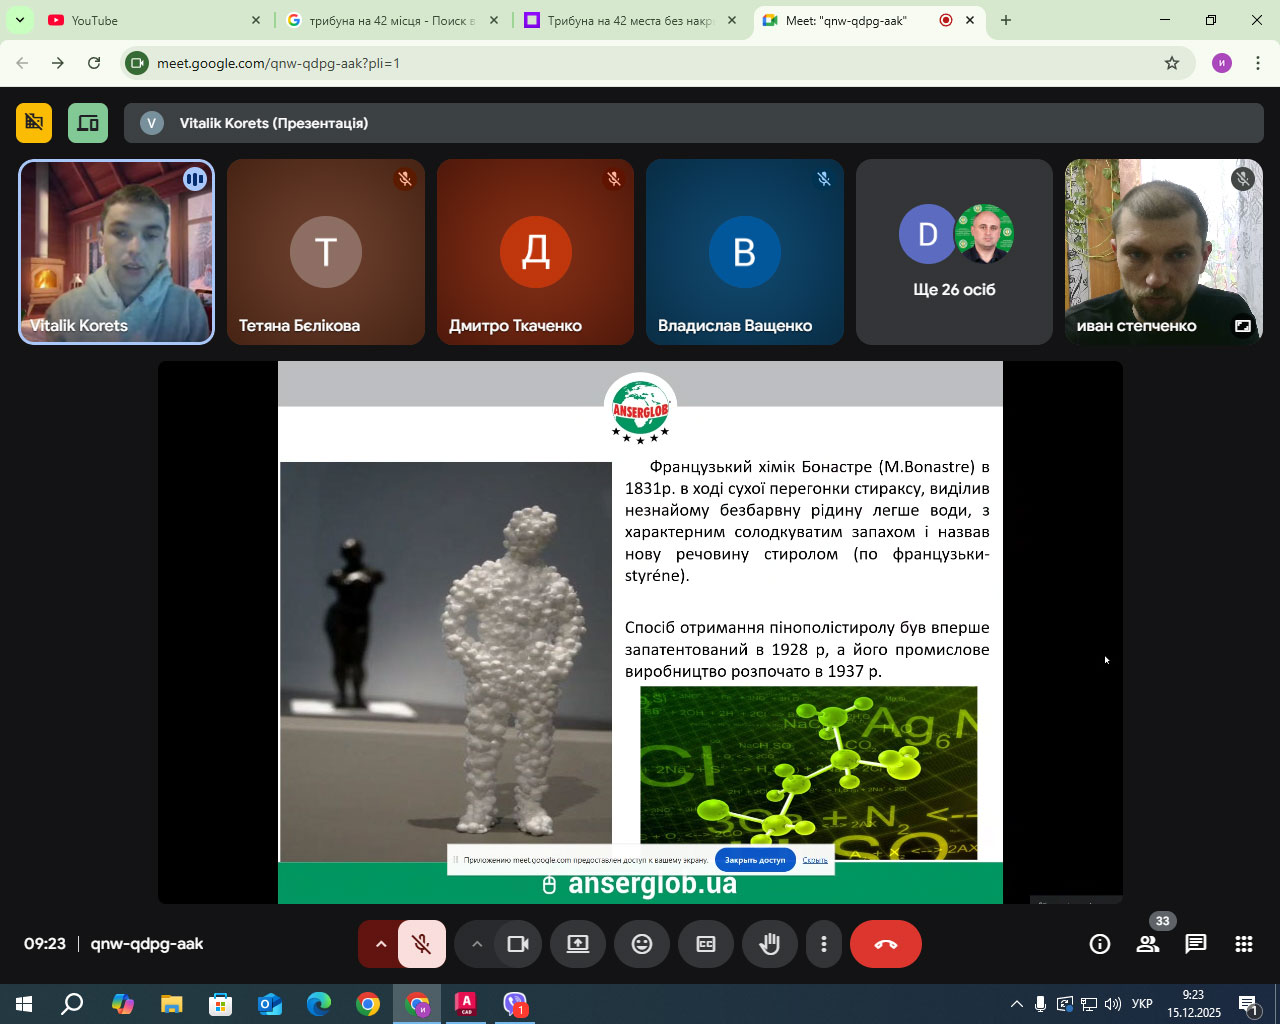
Task: Toggle the muted microphone button
Action: [422, 944]
